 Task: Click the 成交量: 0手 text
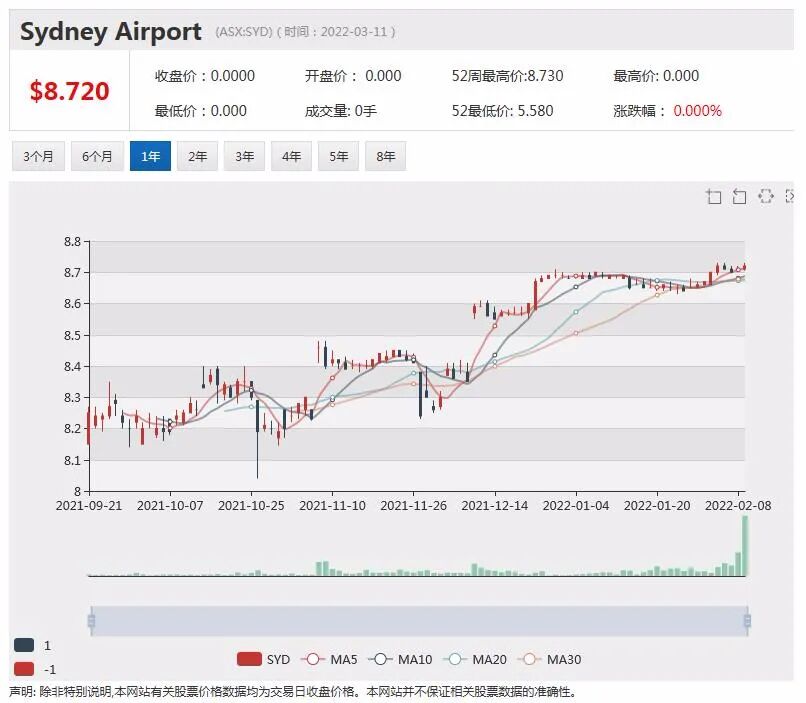pyautogui.click(x=341, y=111)
